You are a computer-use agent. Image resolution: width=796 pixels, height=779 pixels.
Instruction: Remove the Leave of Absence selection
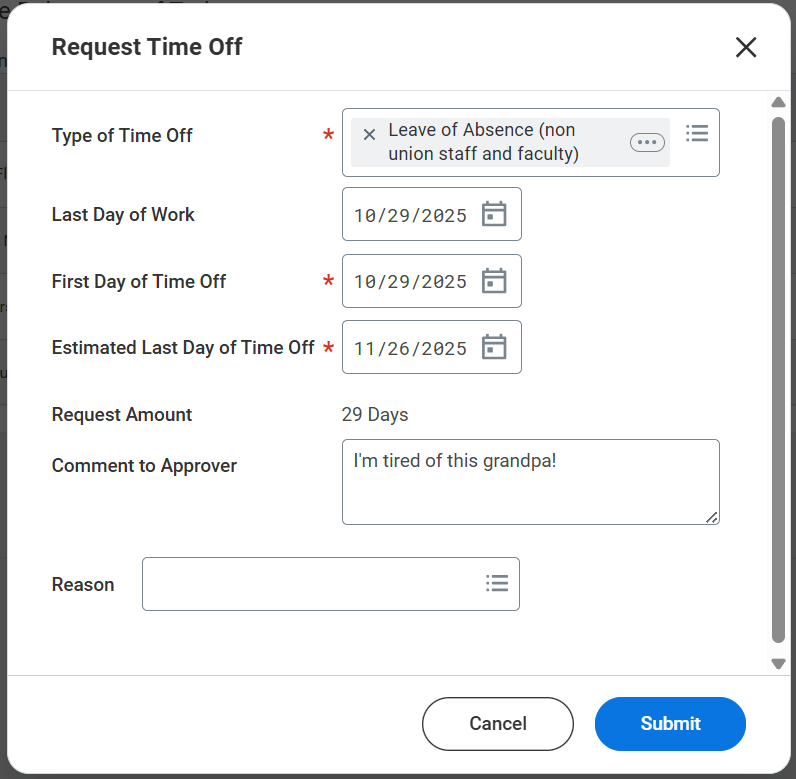point(369,135)
